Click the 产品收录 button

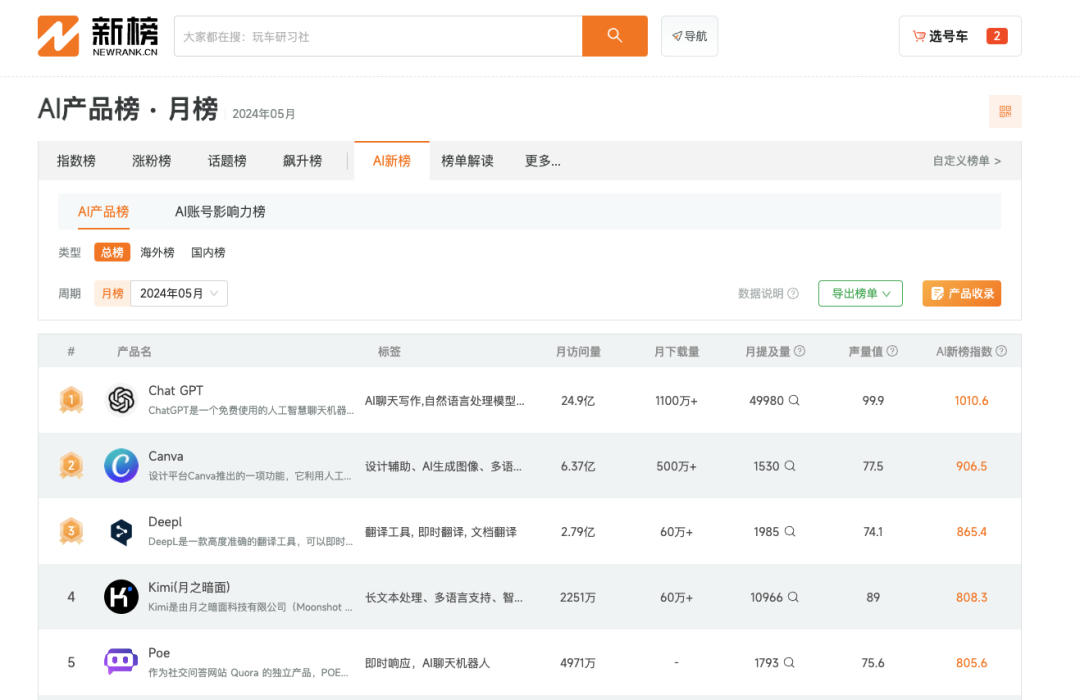[x=962, y=294]
